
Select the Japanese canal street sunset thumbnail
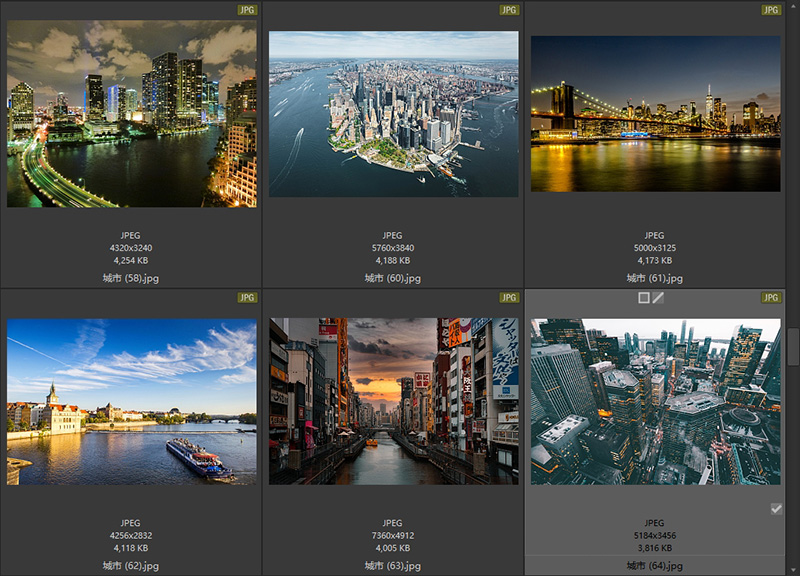(393, 402)
